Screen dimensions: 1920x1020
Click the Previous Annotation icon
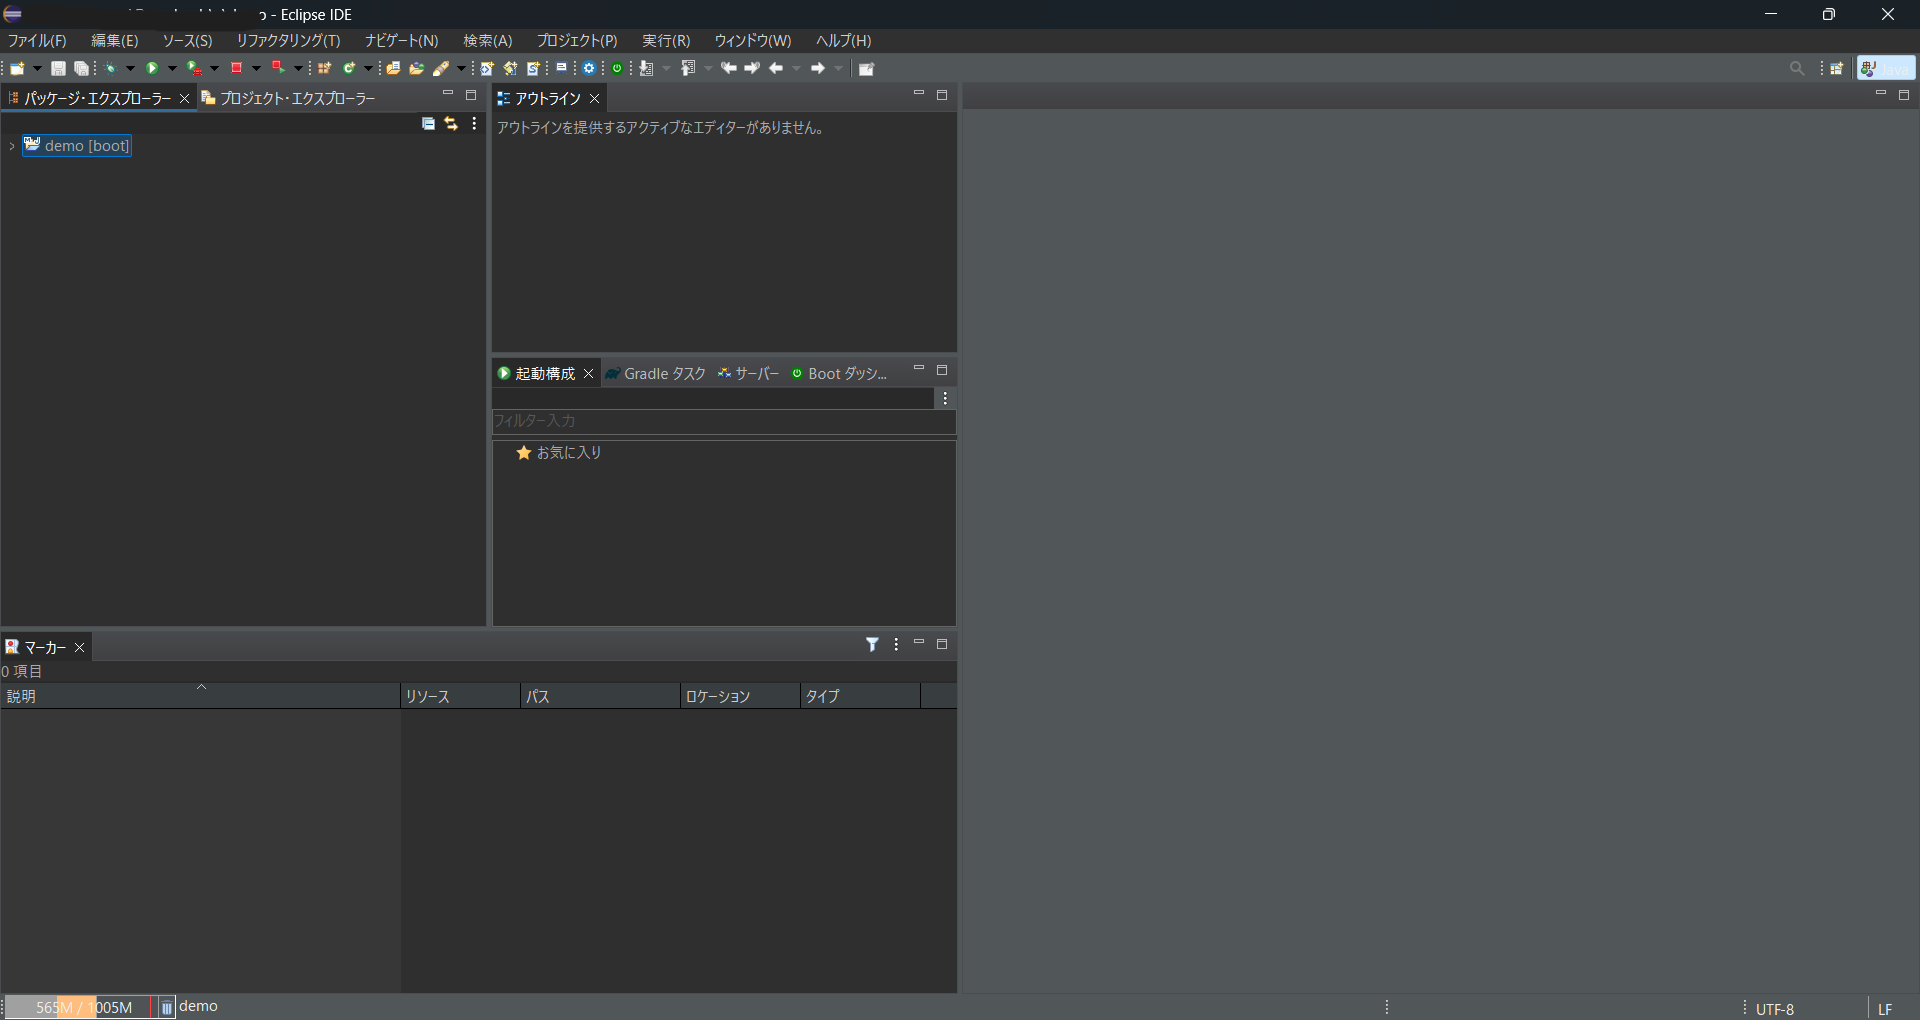[x=689, y=69]
